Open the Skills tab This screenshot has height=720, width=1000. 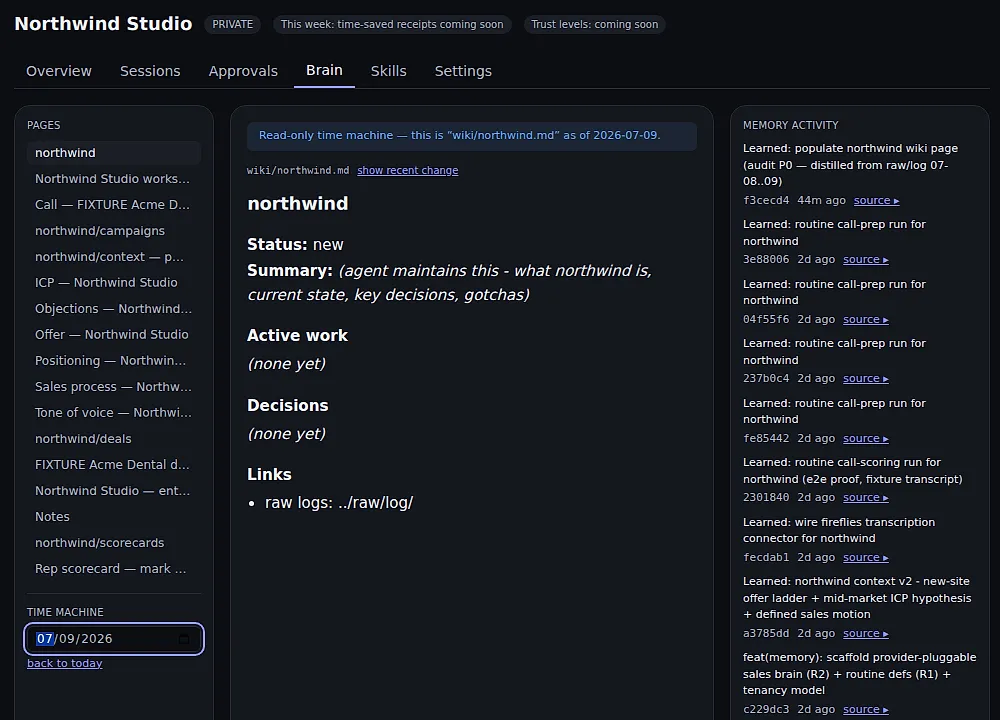388,71
